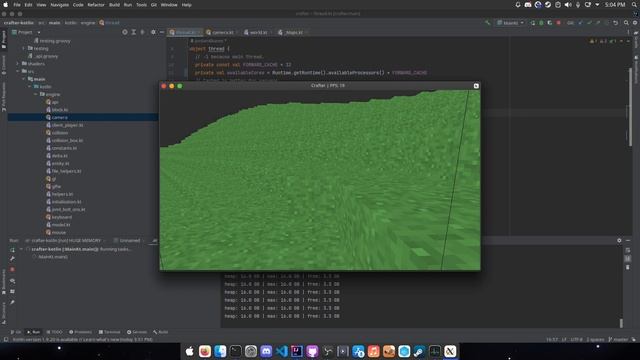The width and height of the screenshot is (640, 360).
Task: Click the editor vertical scrollbar
Action: point(631,106)
